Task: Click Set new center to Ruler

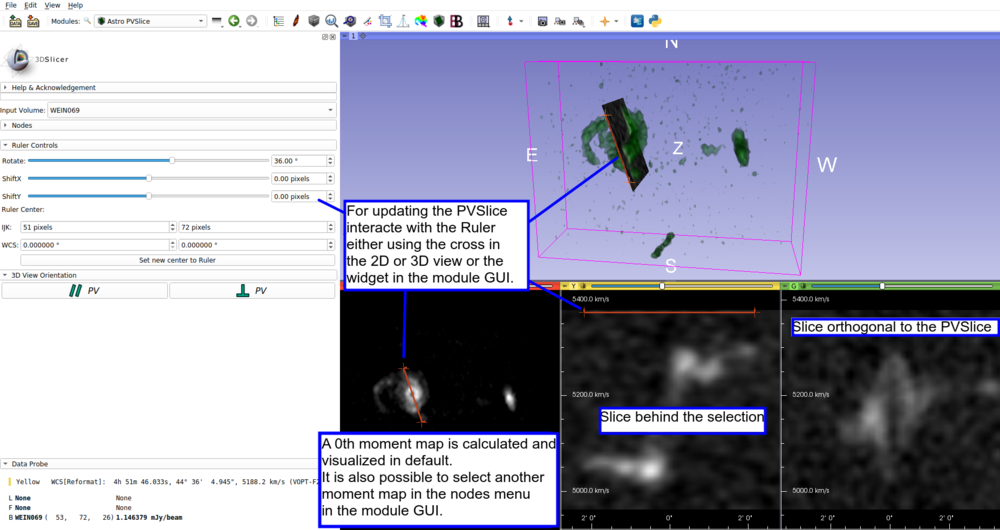Action: [177, 260]
